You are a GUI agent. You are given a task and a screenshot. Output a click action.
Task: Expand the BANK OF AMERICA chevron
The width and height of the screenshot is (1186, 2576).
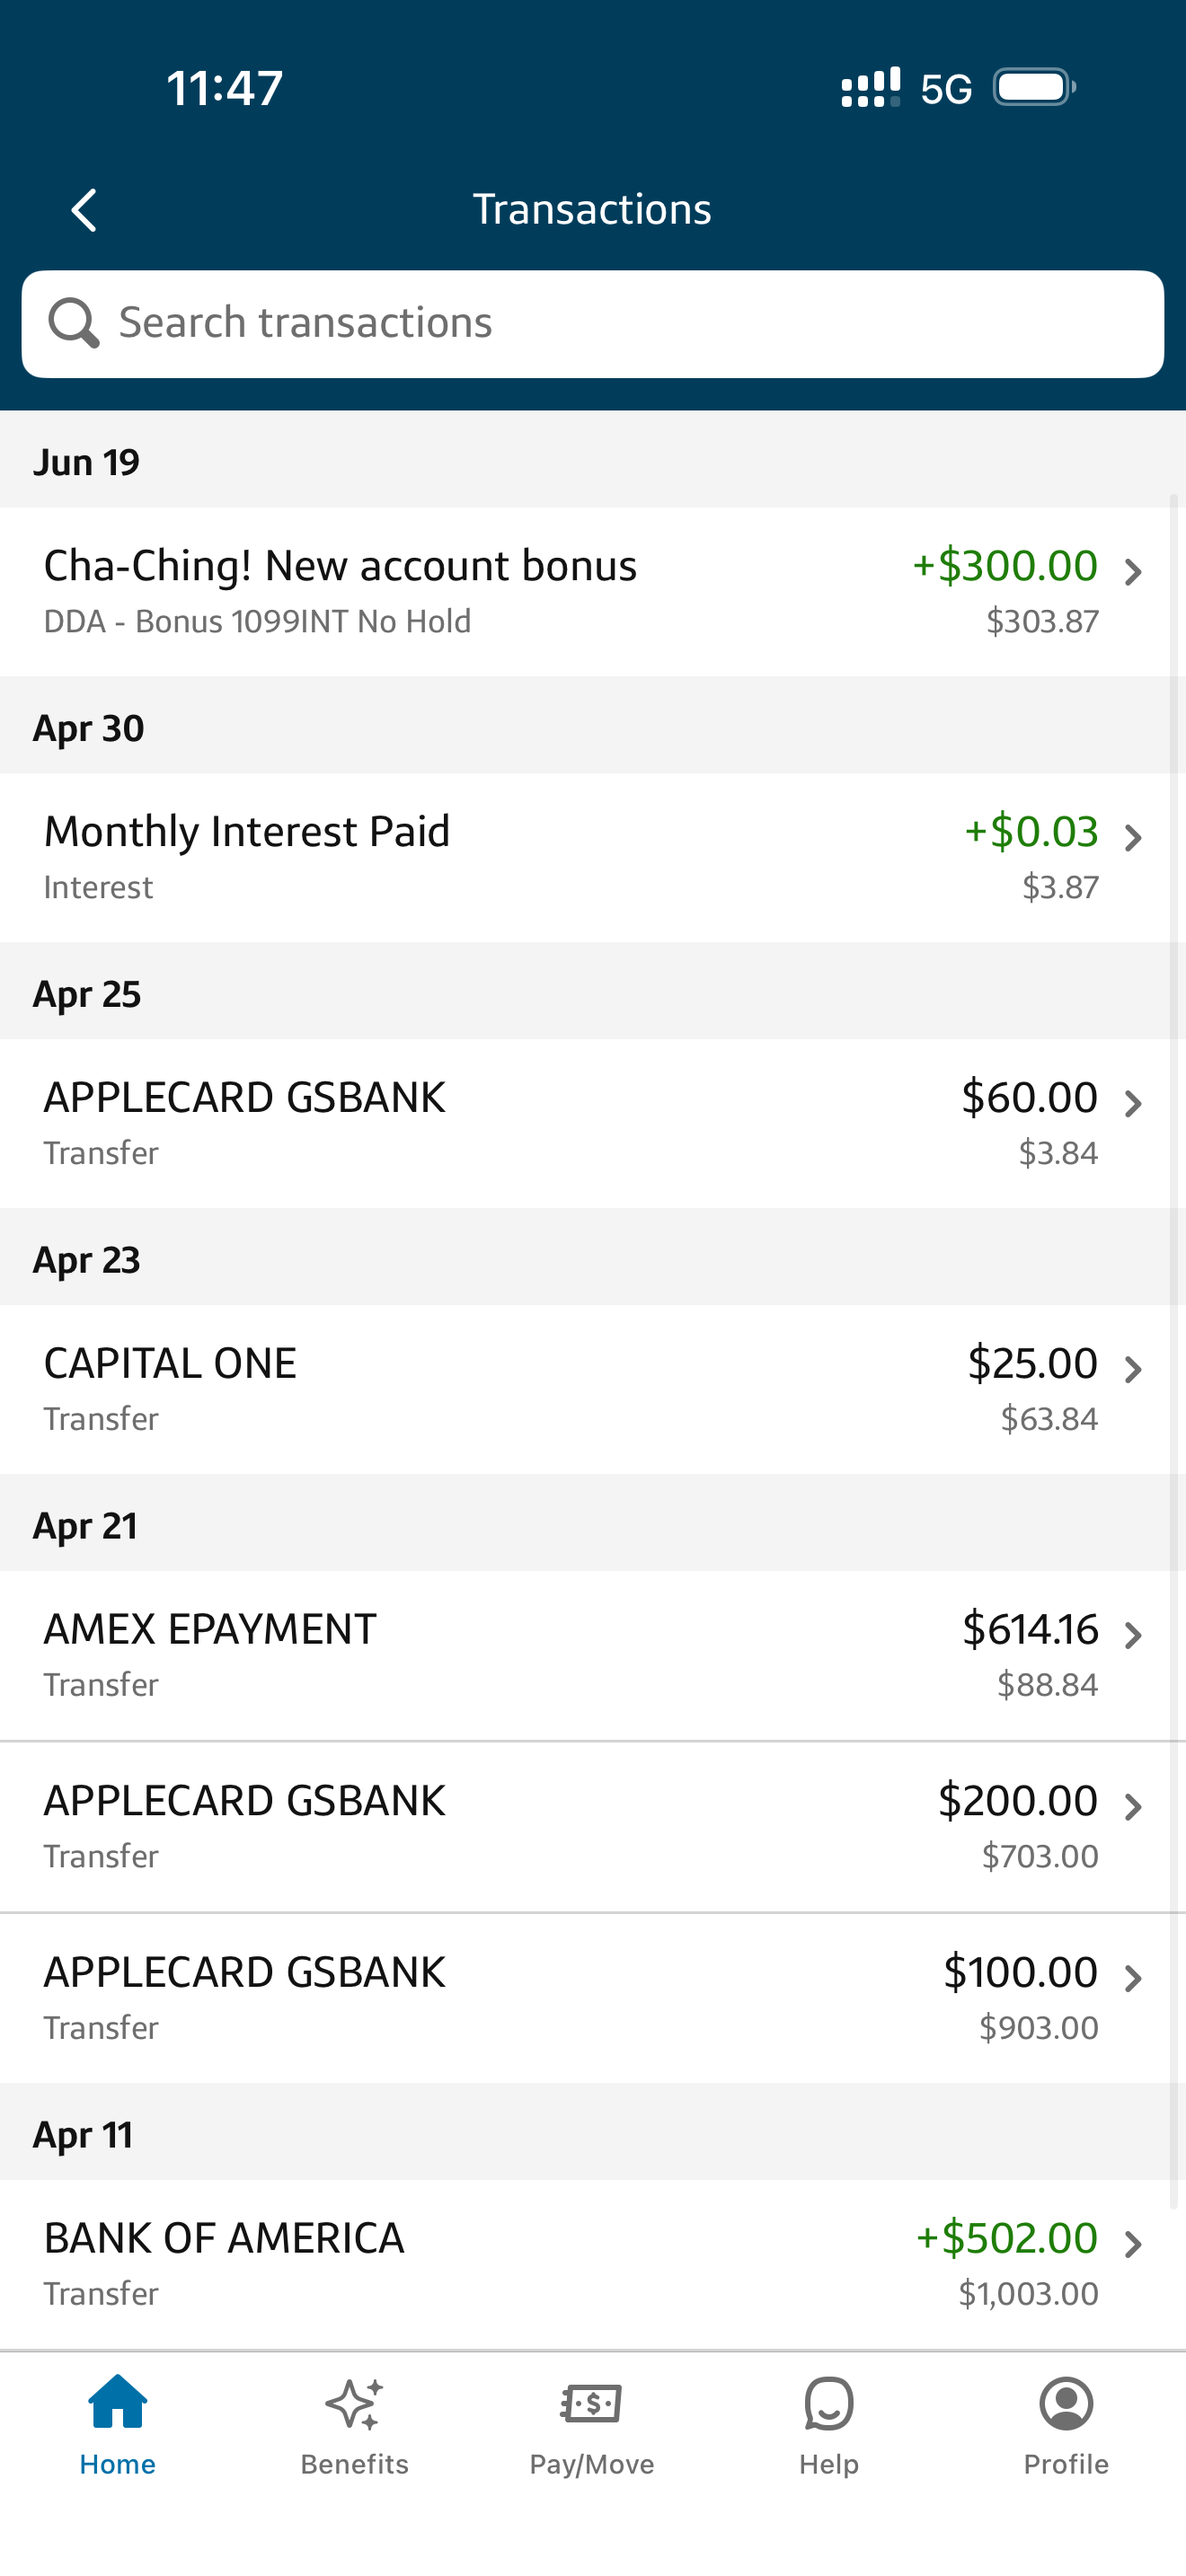click(x=1133, y=2245)
